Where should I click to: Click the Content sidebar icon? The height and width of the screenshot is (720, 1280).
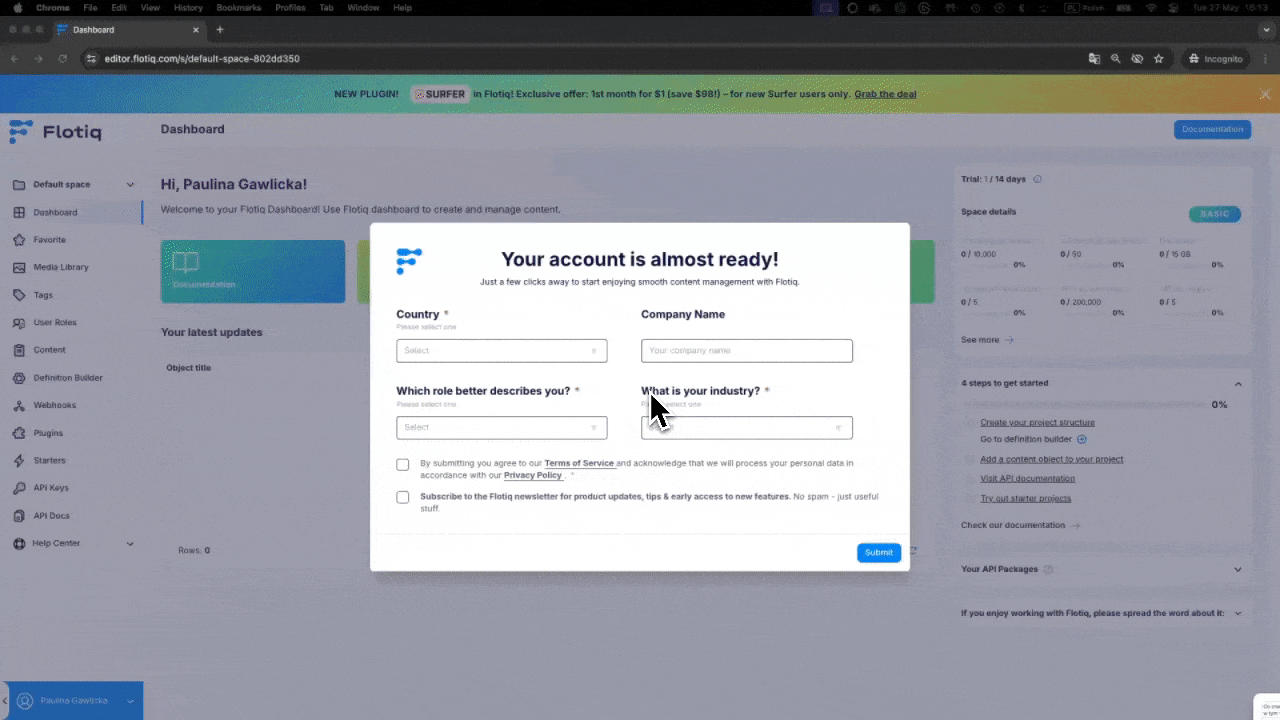19,350
